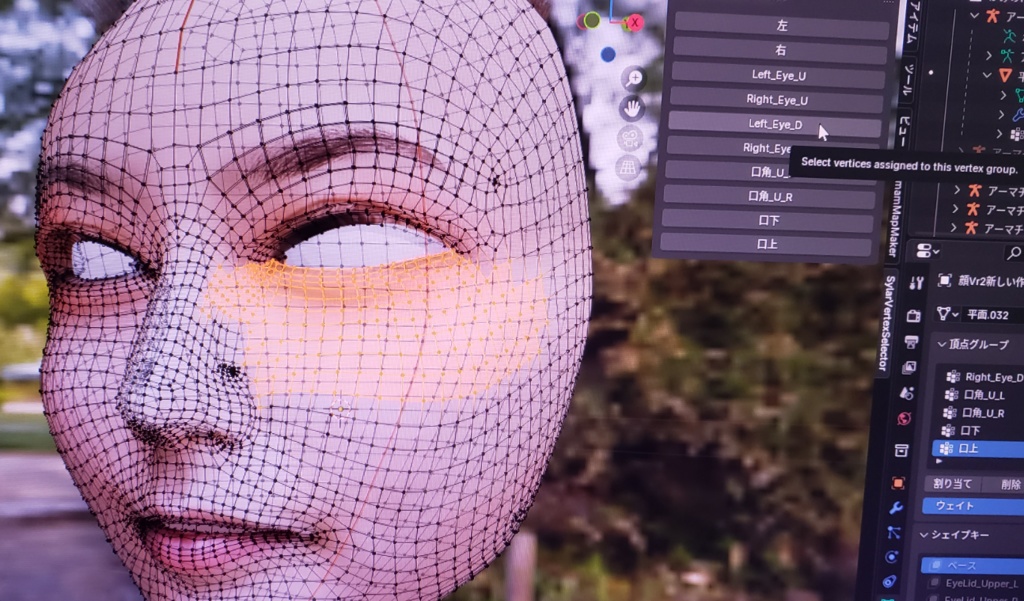Click the hand pan view icon

[632, 108]
